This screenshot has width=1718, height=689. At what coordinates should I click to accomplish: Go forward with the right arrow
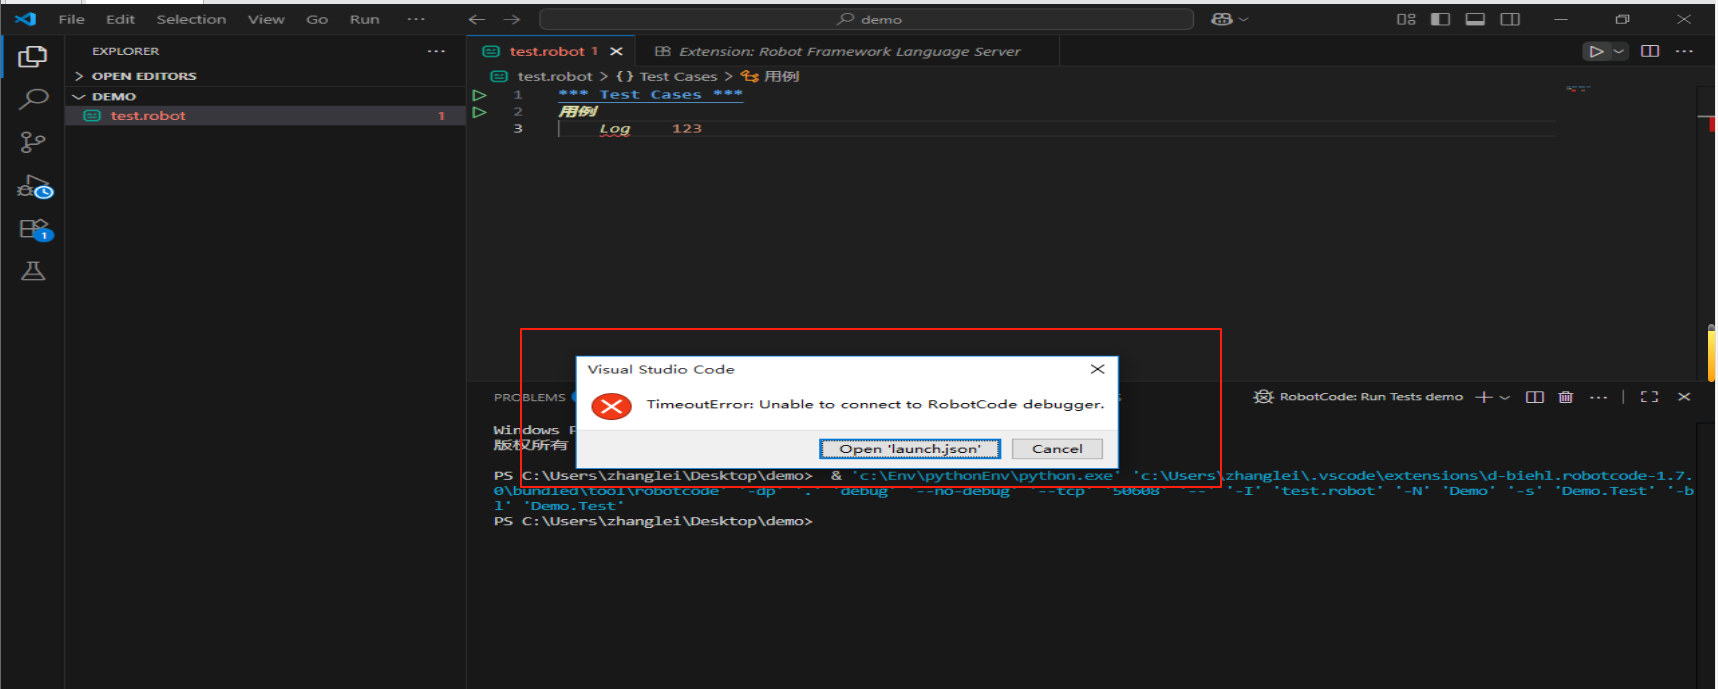[x=511, y=19]
